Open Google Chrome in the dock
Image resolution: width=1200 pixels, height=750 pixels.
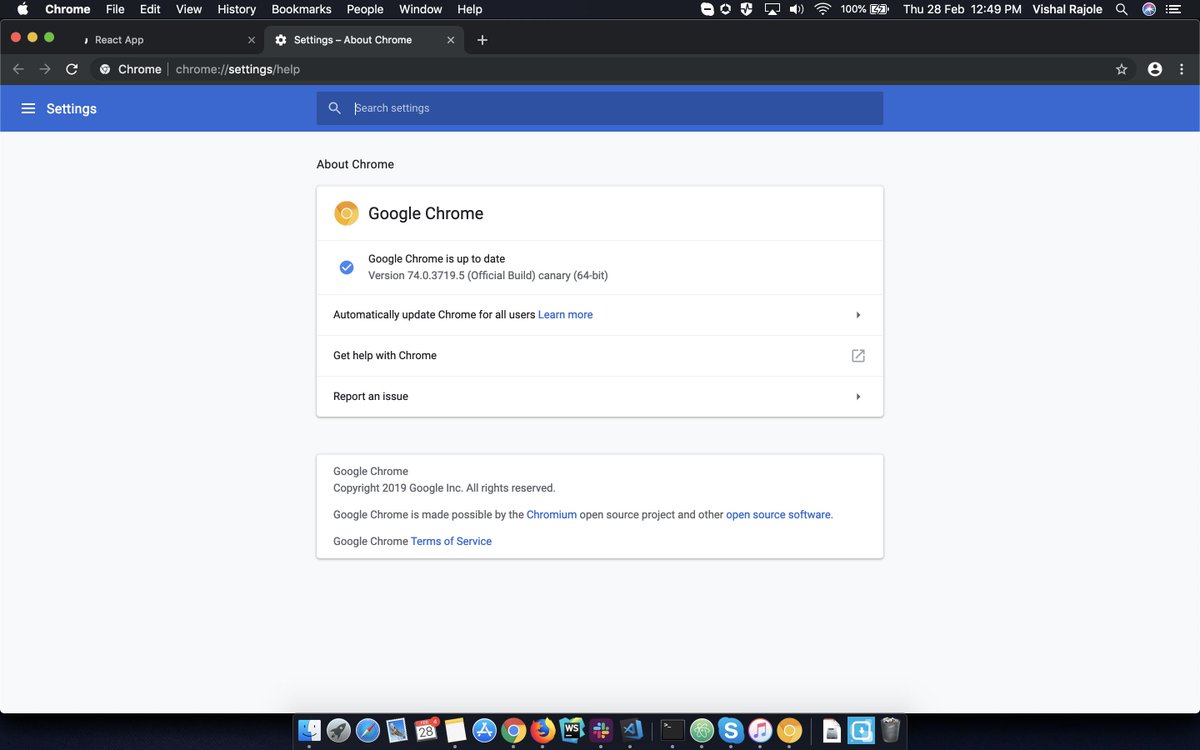pyautogui.click(x=514, y=730)
